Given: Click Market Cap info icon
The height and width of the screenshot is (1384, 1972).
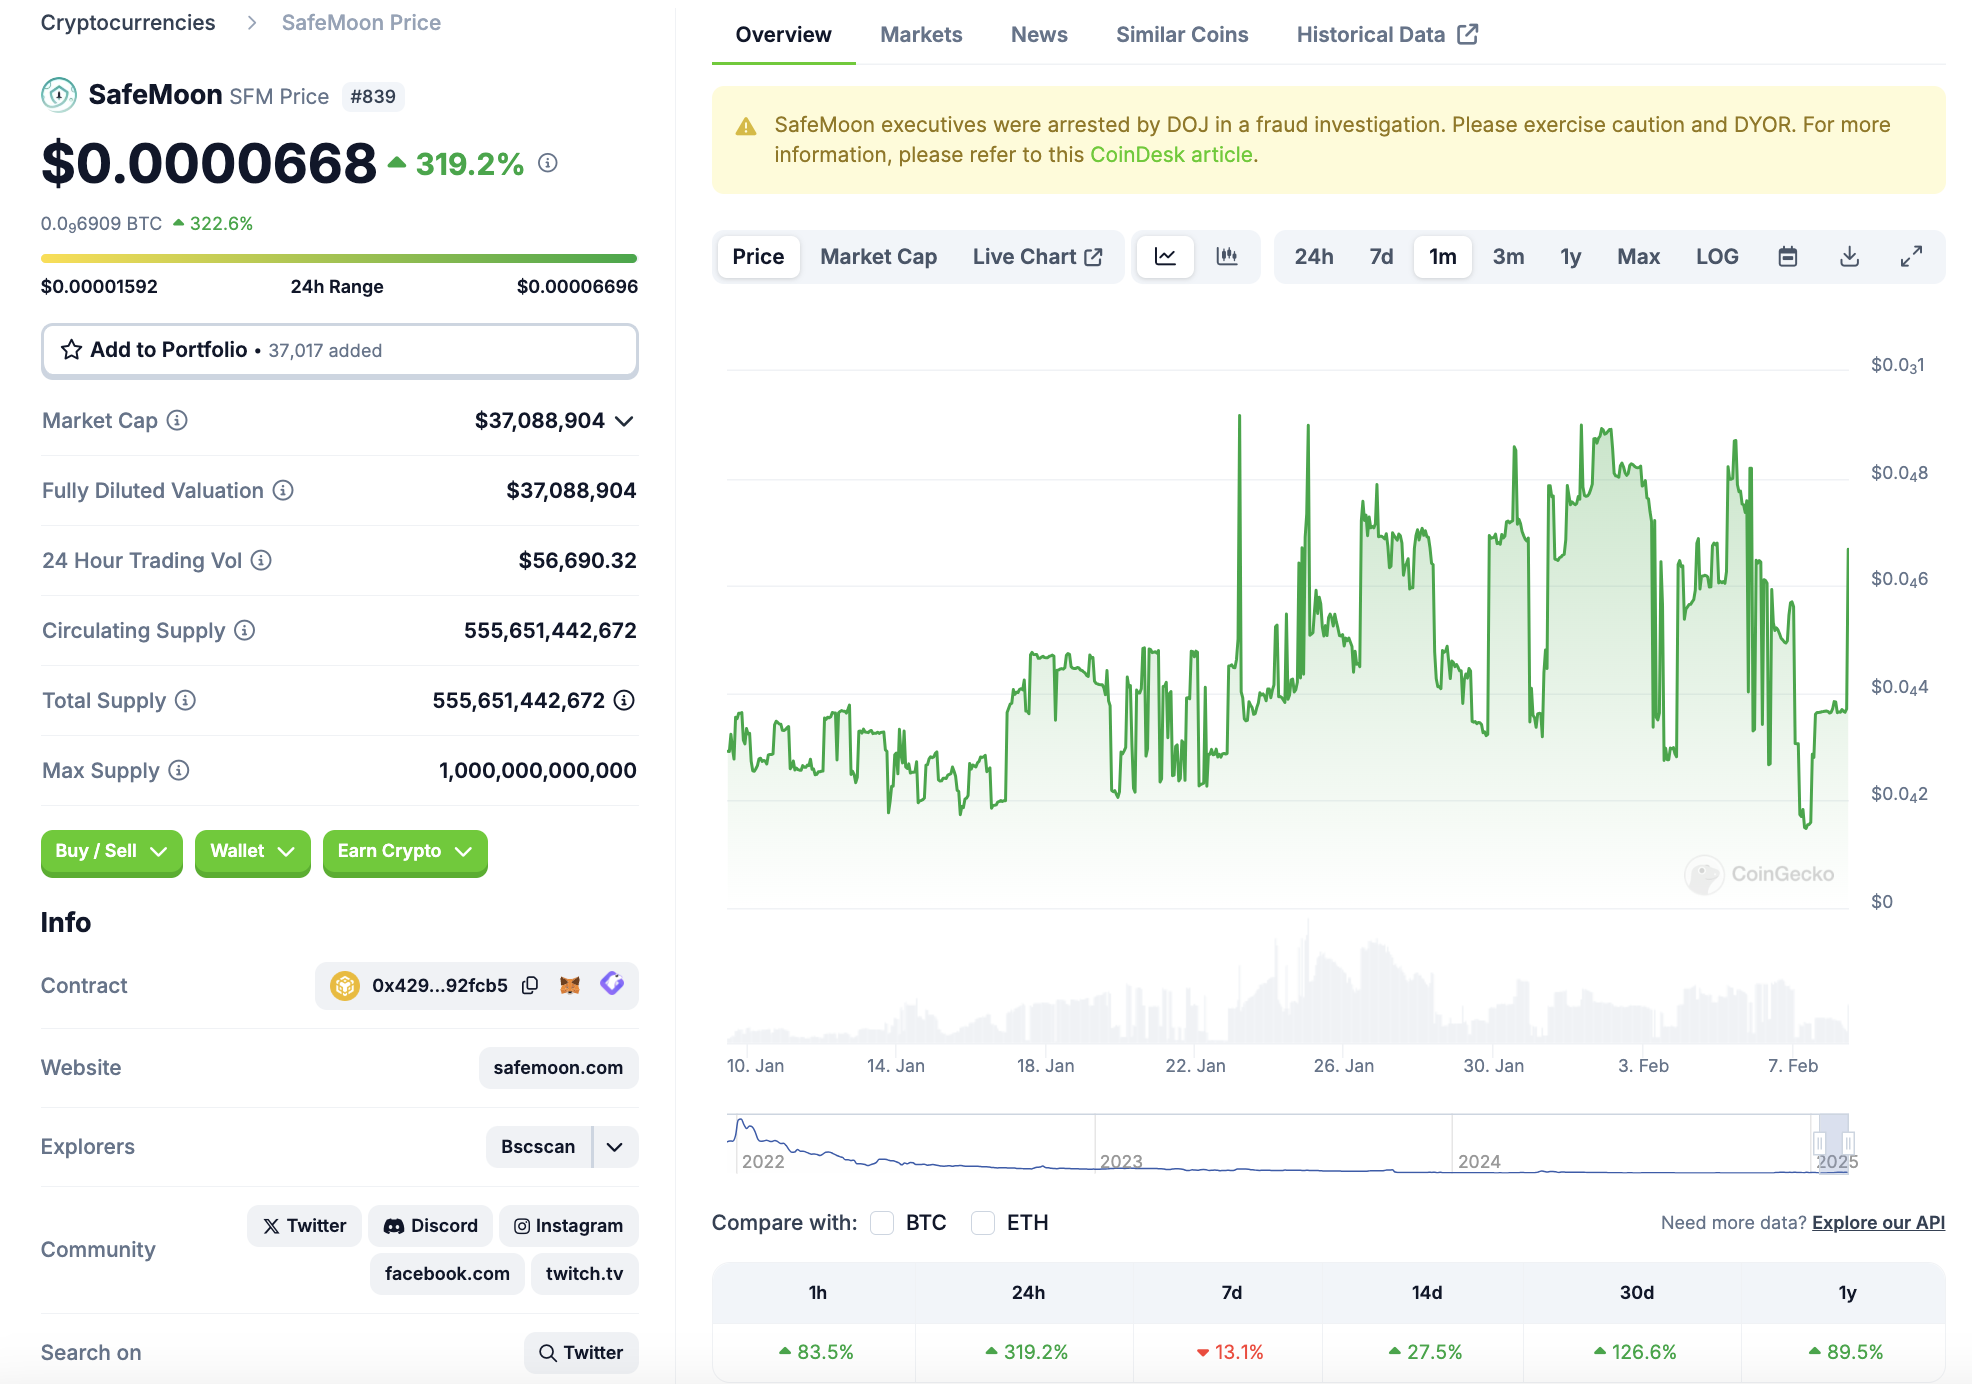Looking at the screenshot, I should click(x=177, y=420).
